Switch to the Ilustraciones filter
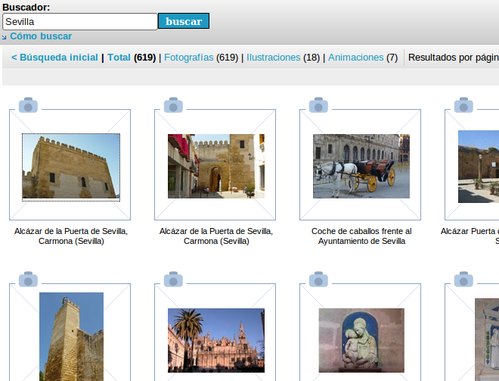Viewport: 499px width, 381px height. coord(273,57)
